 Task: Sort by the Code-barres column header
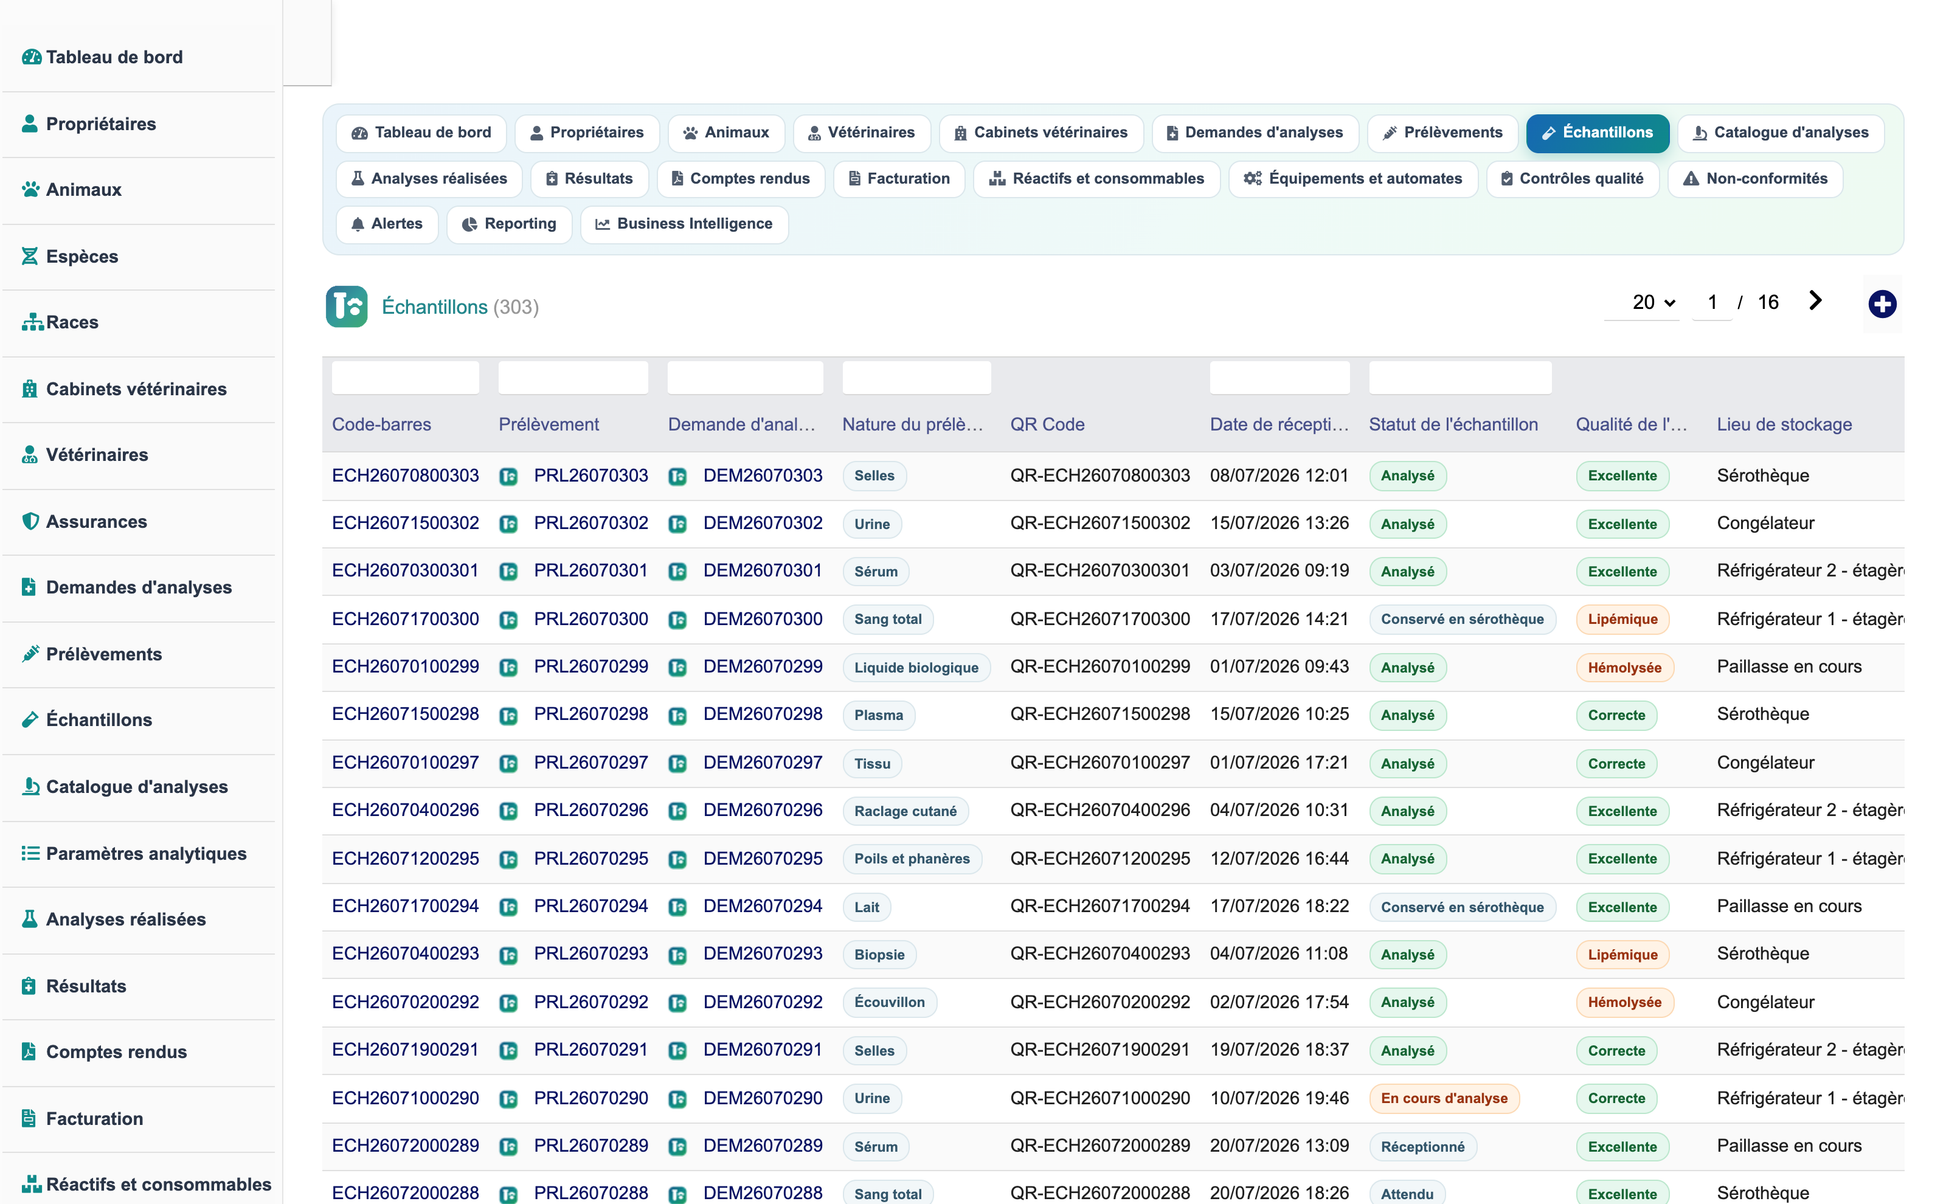381,425
